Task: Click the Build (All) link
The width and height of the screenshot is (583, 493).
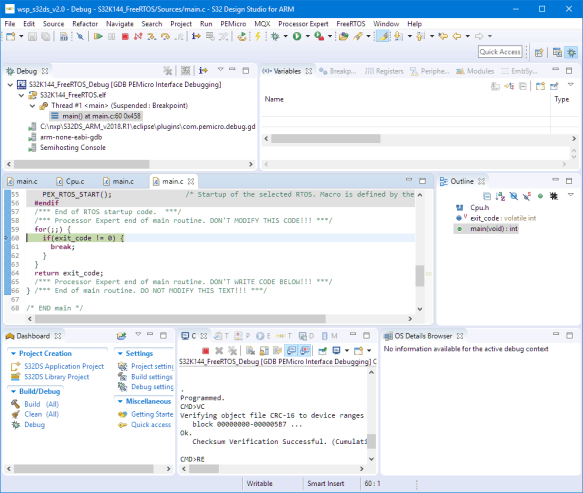Action: point(41,404)
